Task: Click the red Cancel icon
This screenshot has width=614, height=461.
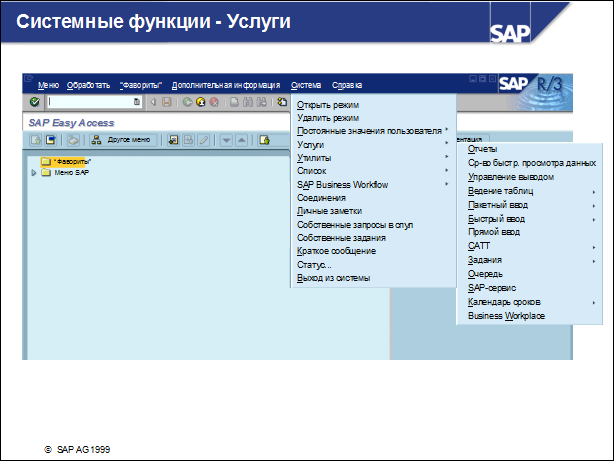Action: (213, 102)
